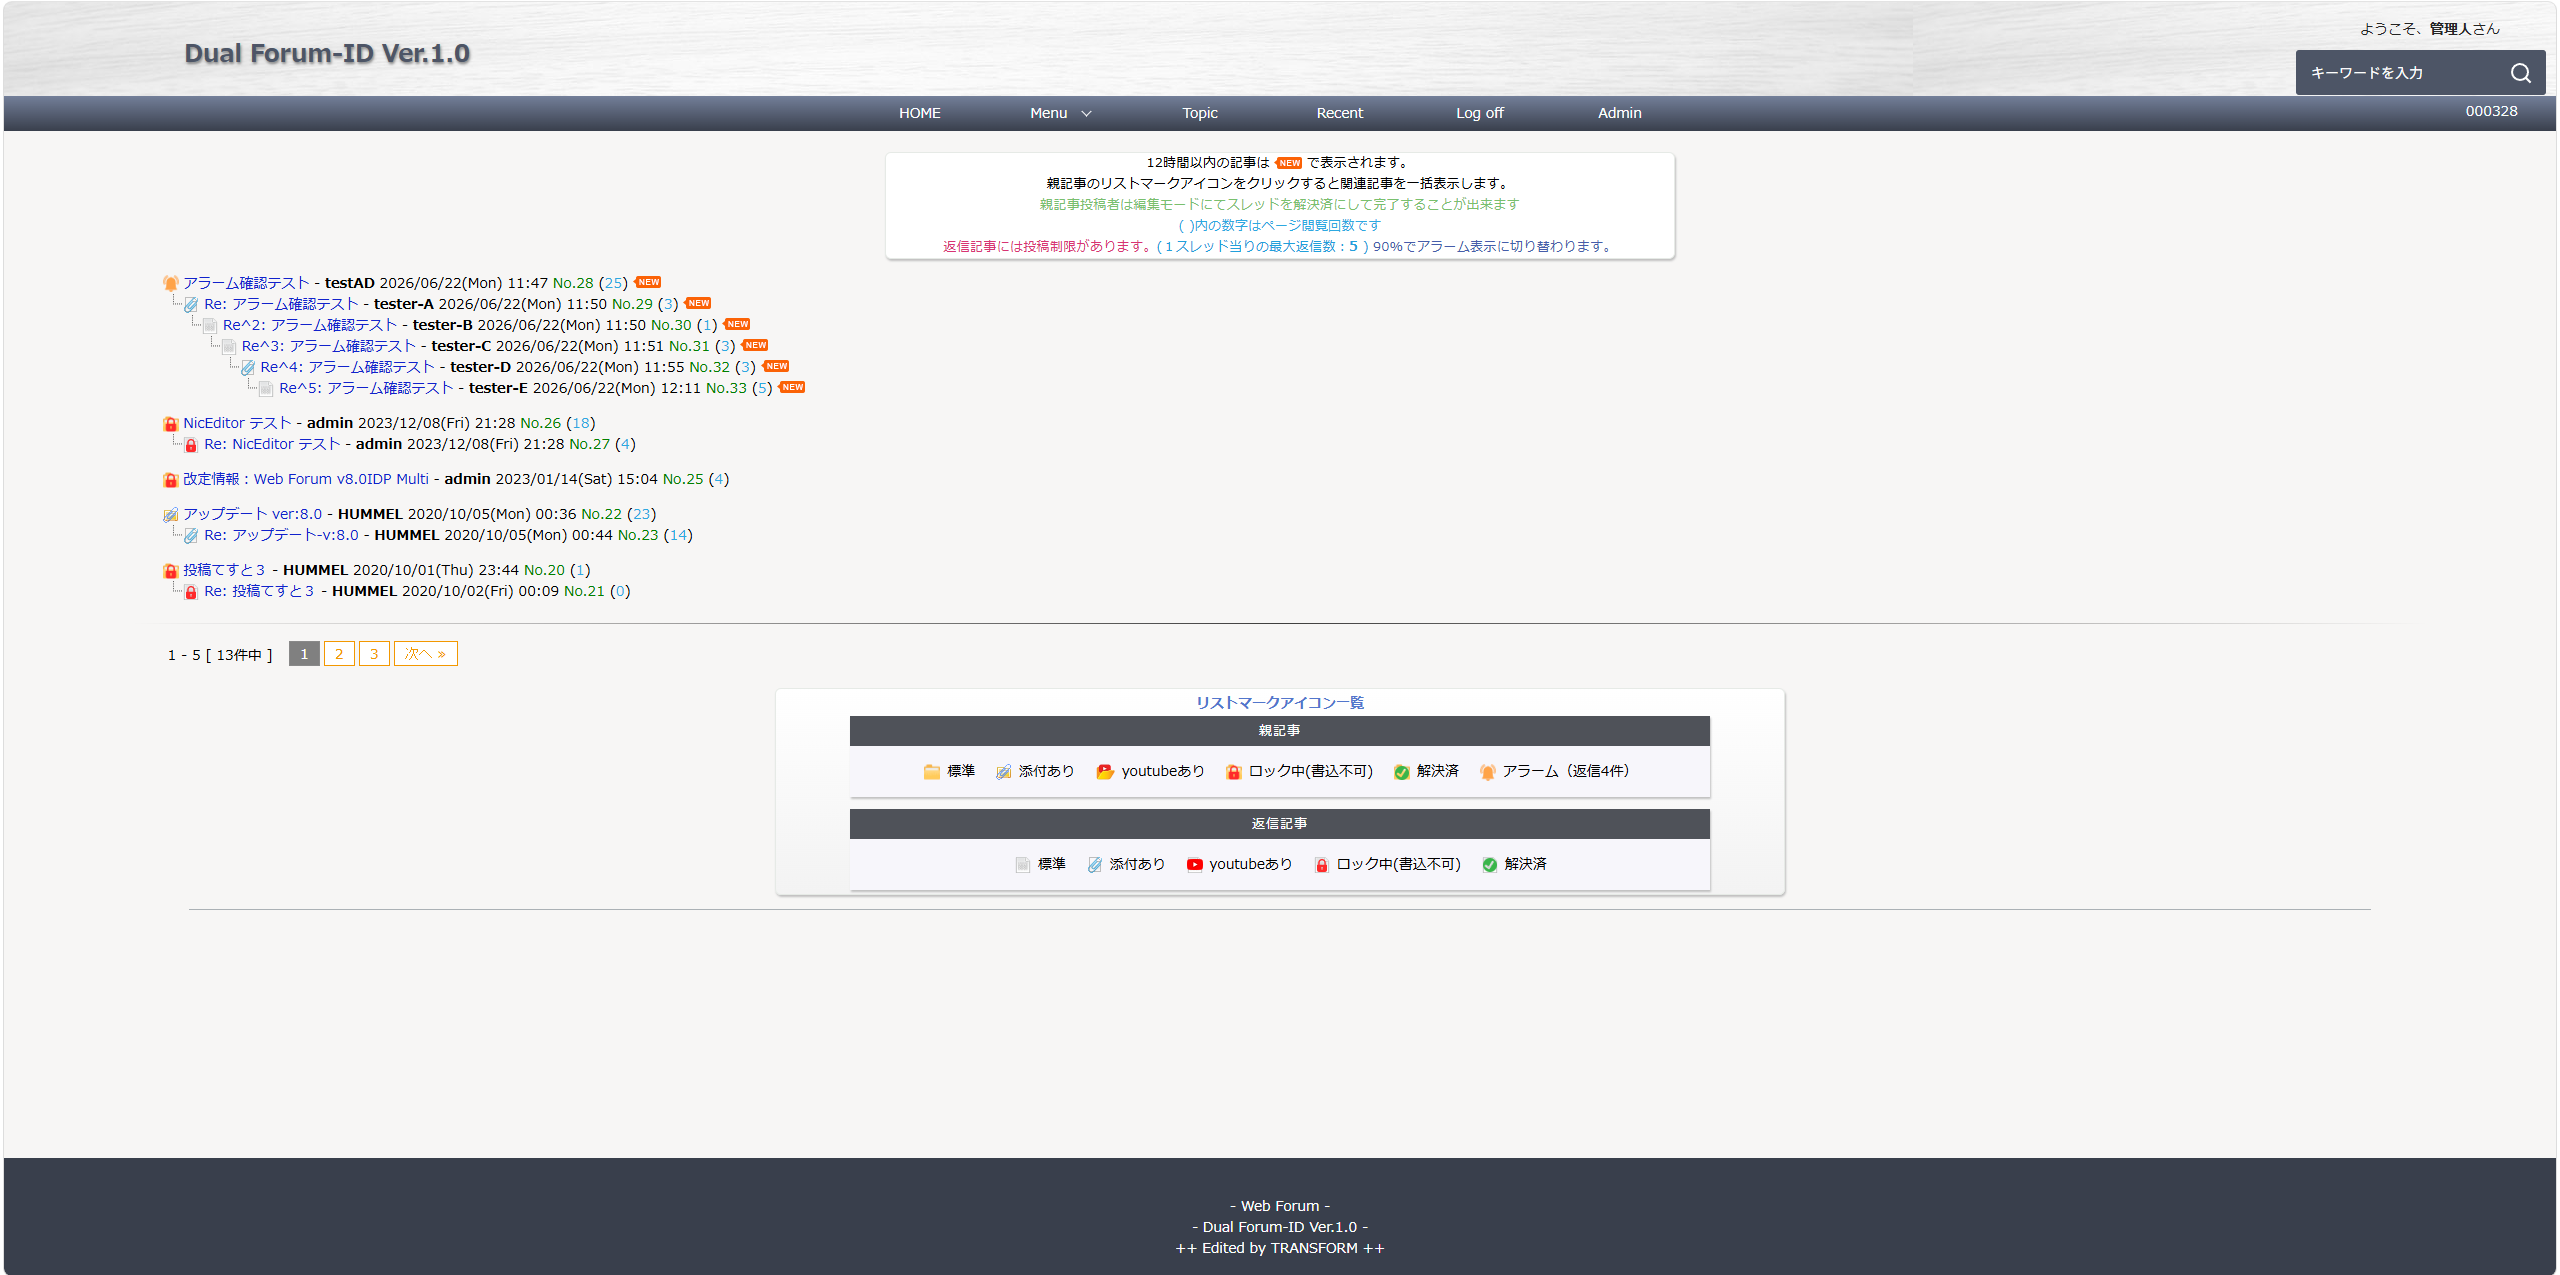Go to page 3
The height and width of the screenshot is (1275, 2560).
coord(374,654)
